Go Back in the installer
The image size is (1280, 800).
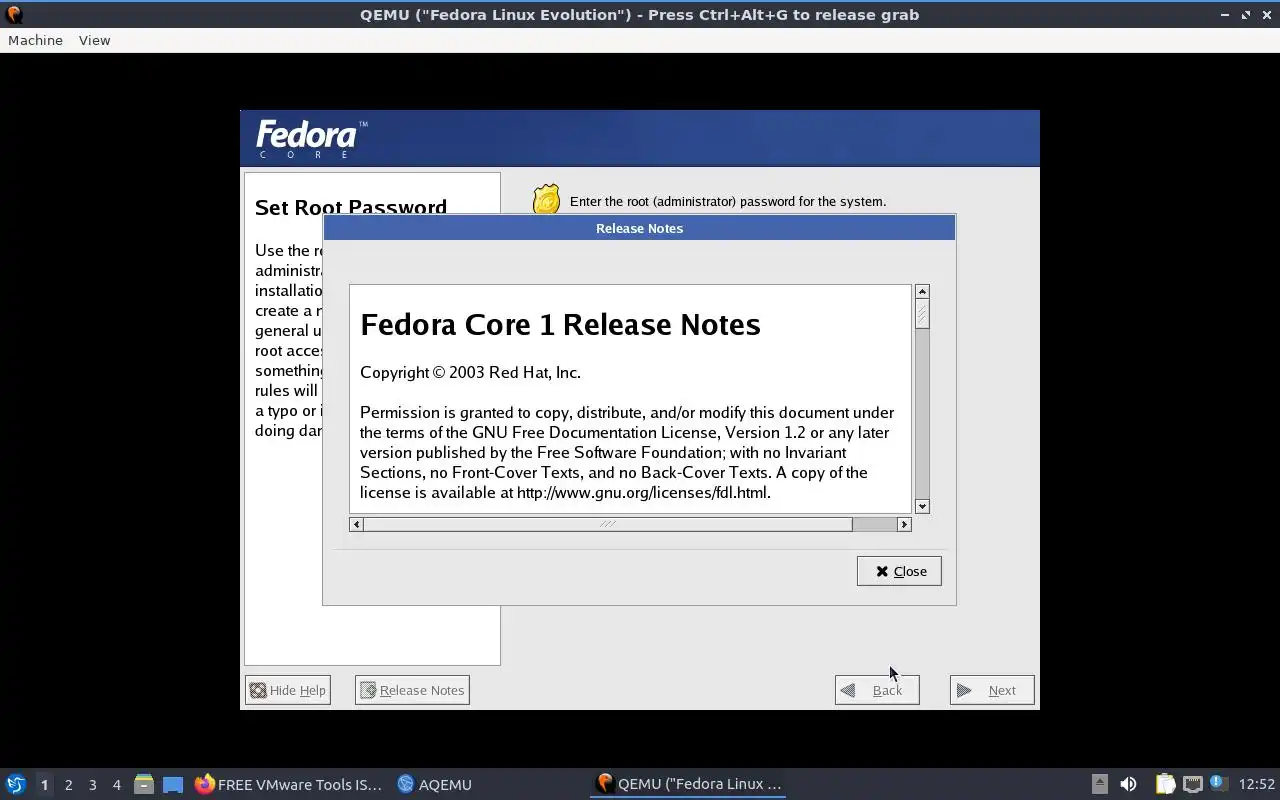click(x=877, y=690)
